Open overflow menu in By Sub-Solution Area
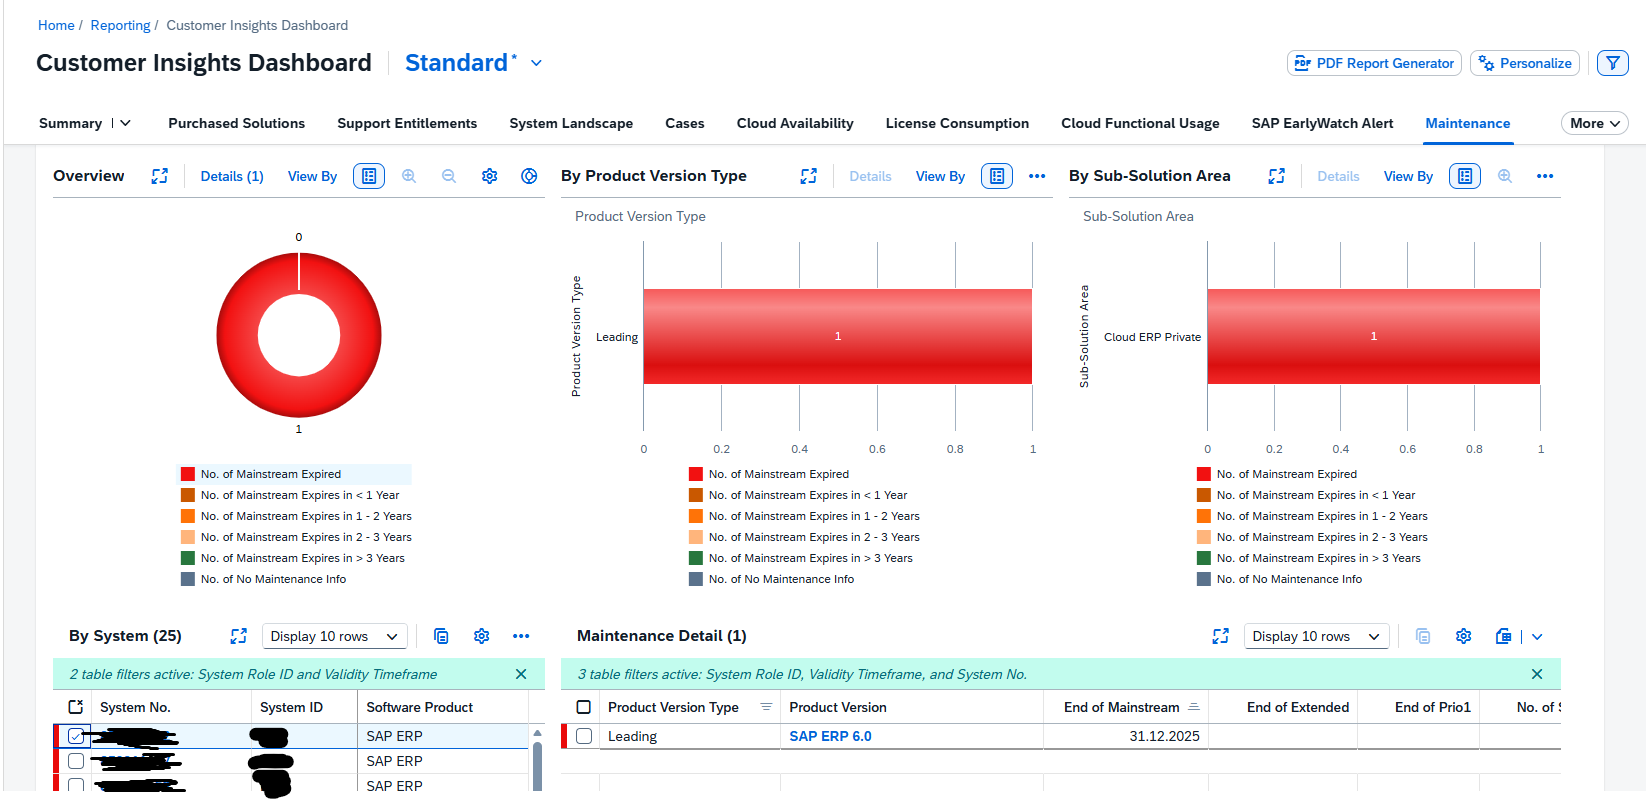Screen dimensions: 1646x800 pos(1545,176)
